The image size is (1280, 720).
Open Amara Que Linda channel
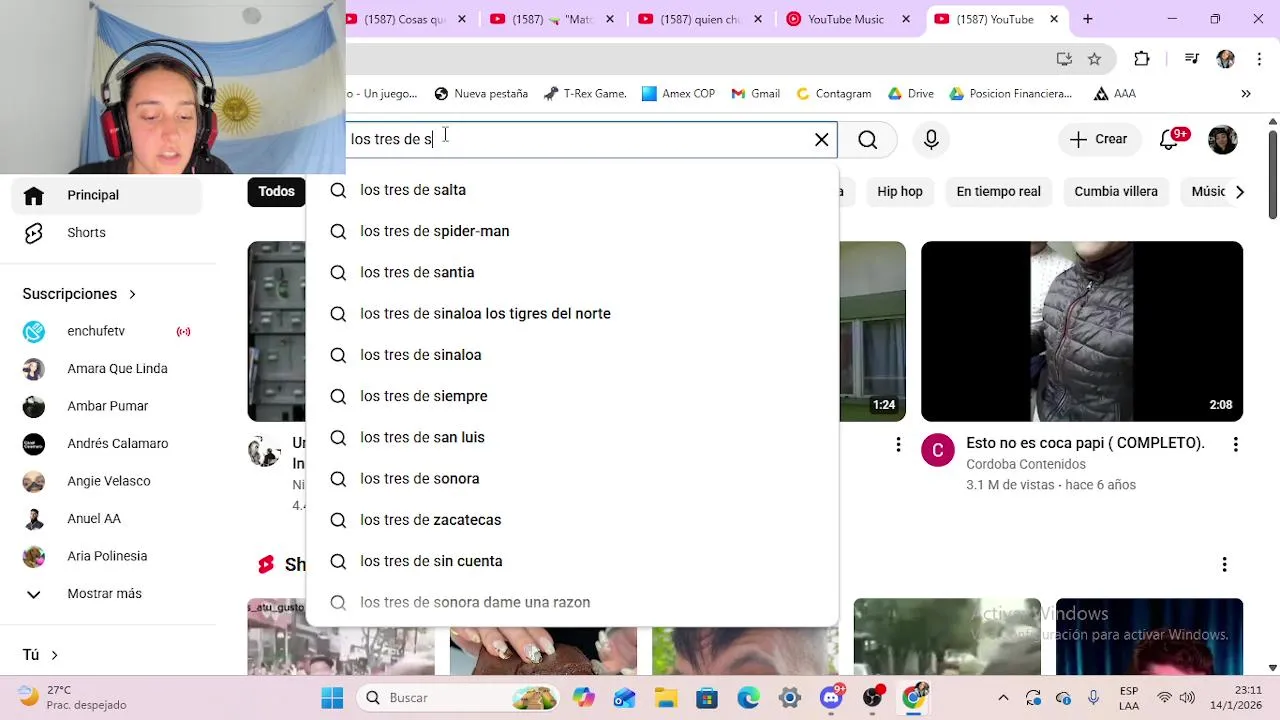(107, 369)
